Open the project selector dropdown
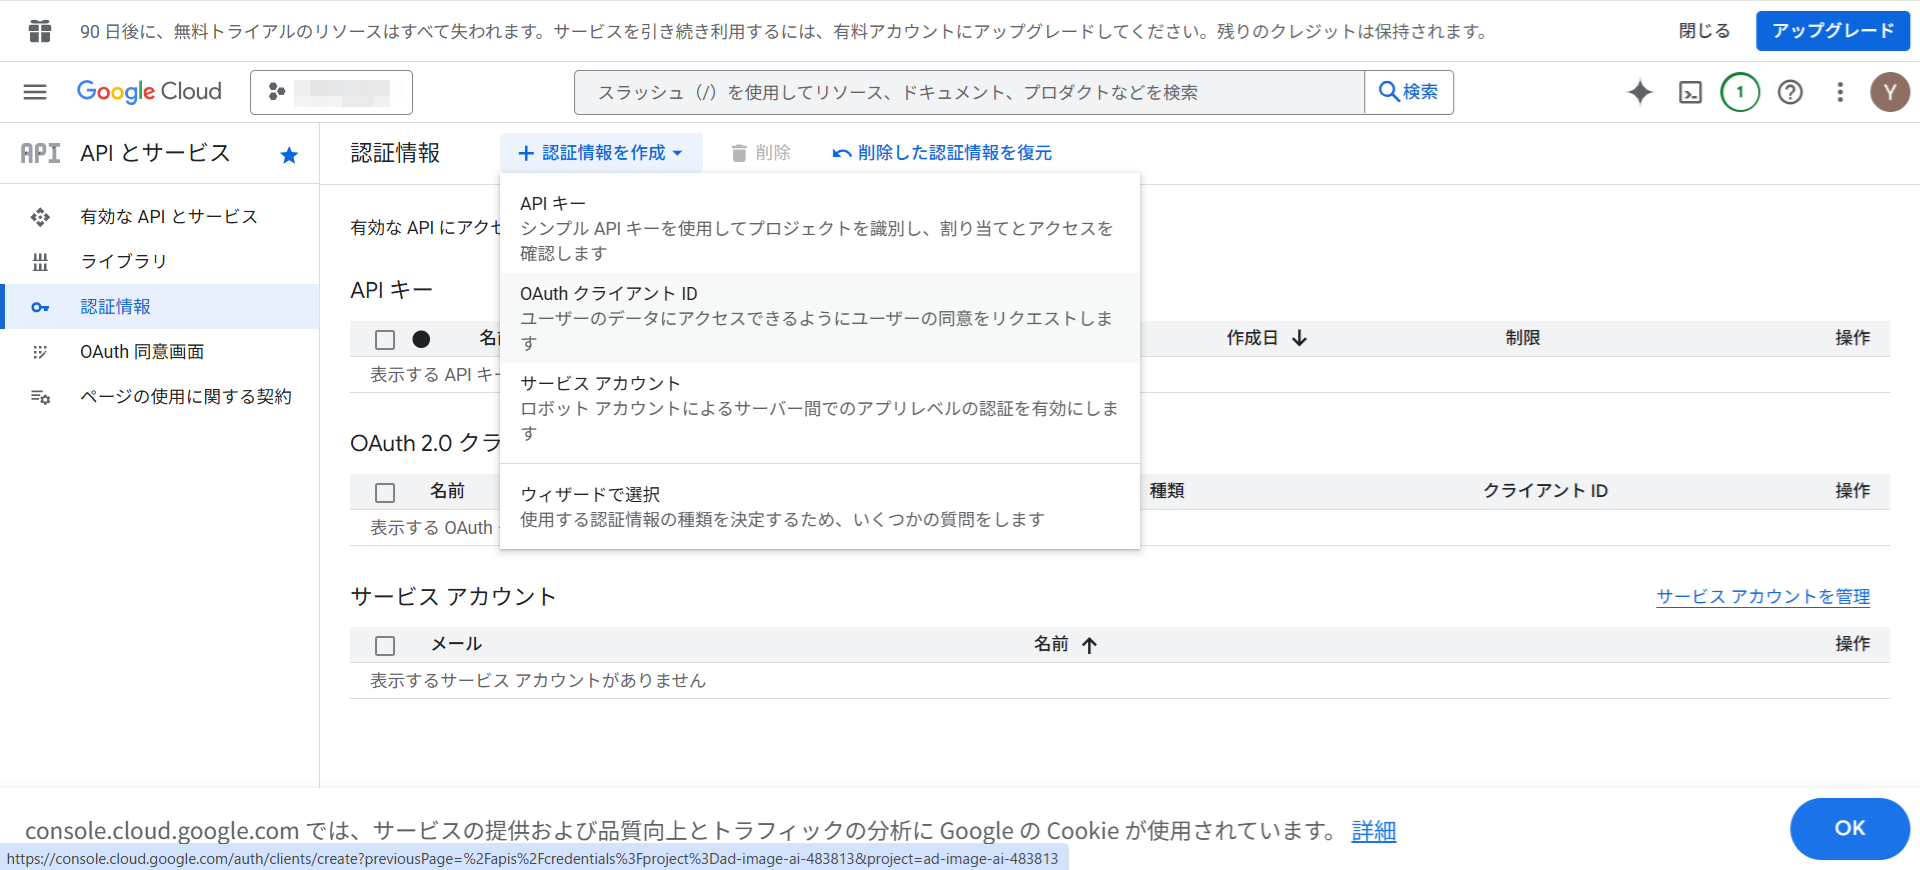 coord(331,92)
